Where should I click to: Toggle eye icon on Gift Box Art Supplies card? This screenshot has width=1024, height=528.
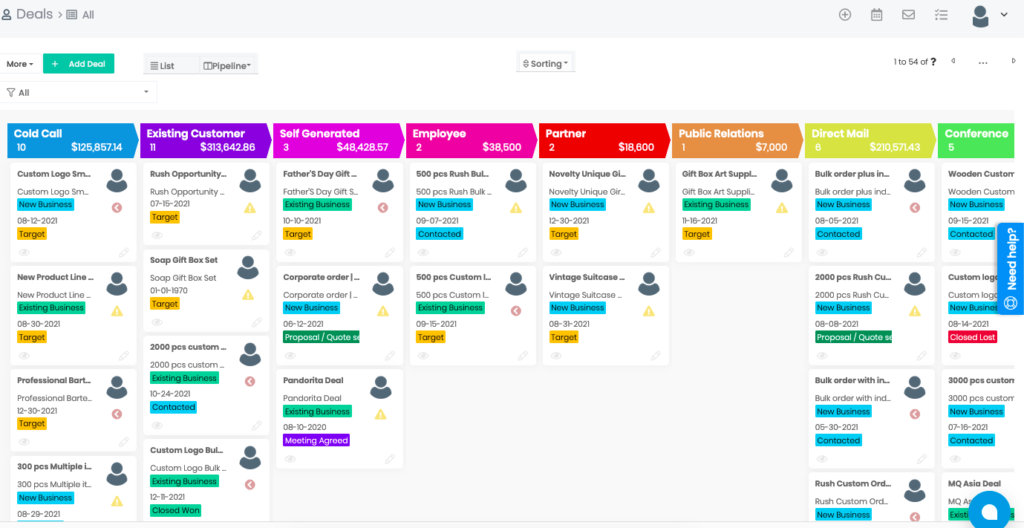pos(689,252)
